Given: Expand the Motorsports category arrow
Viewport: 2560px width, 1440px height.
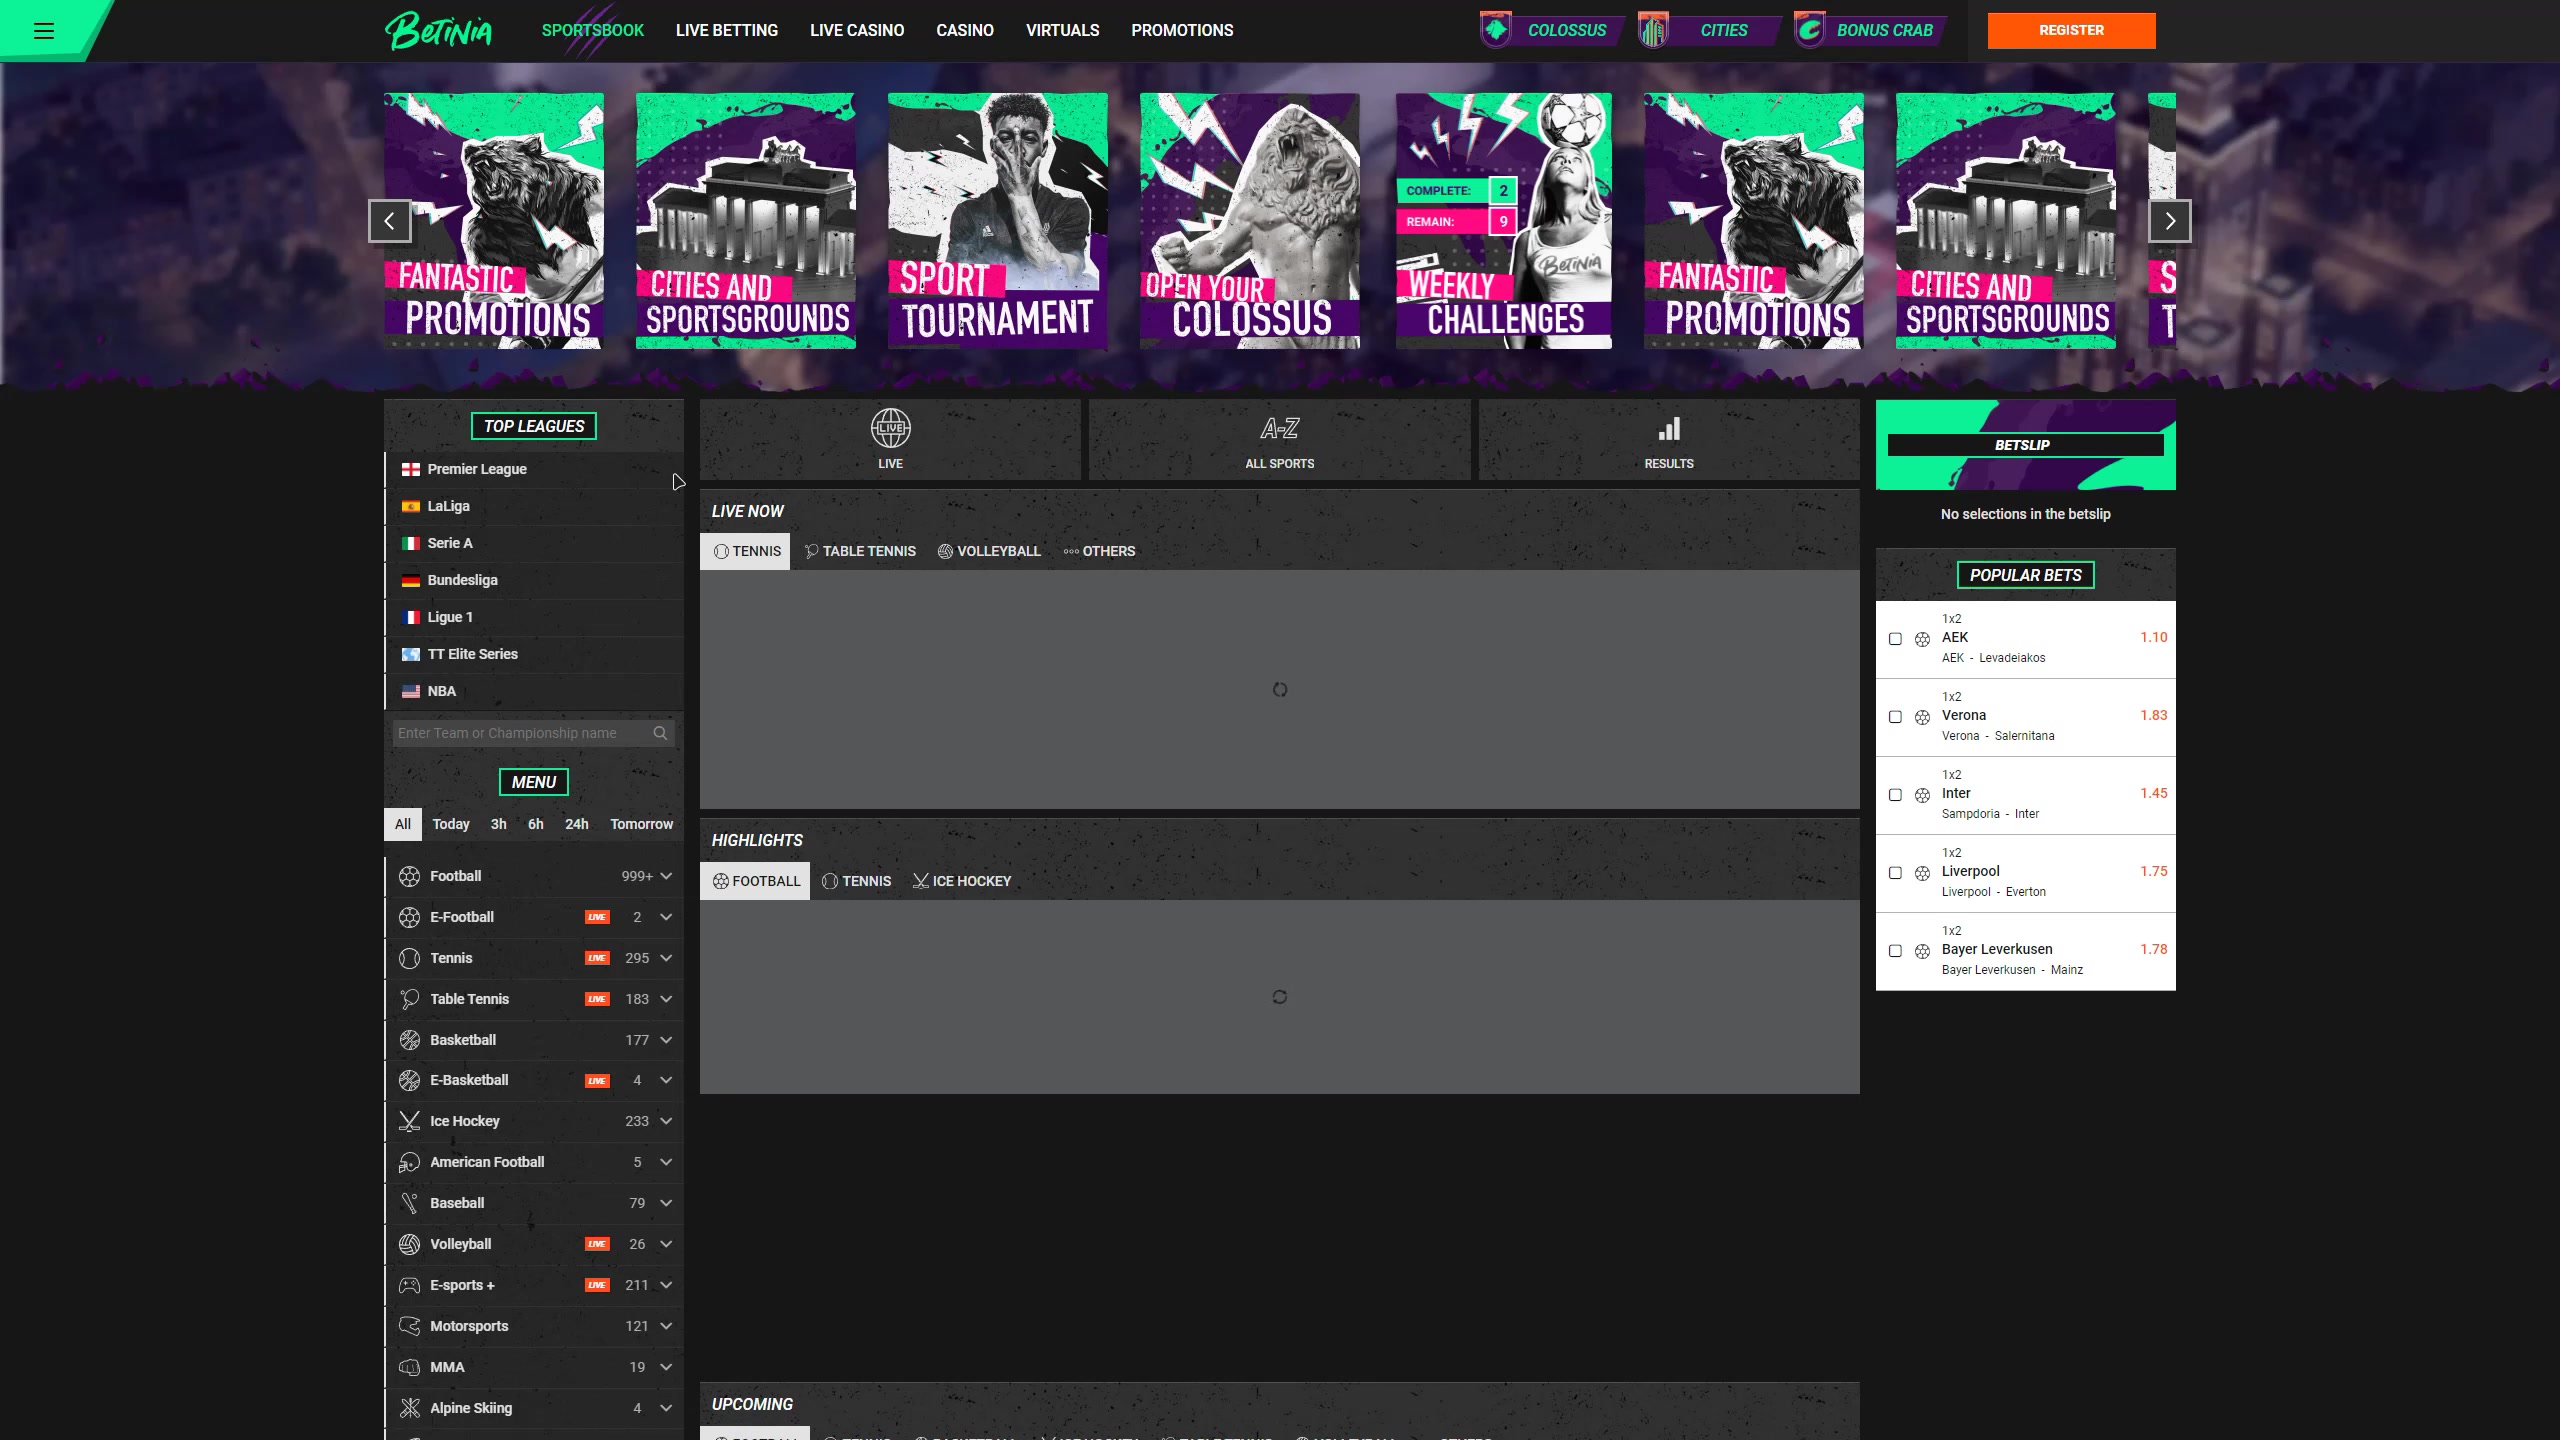Looking at the screenshot, I should (x=666, y=1326).
